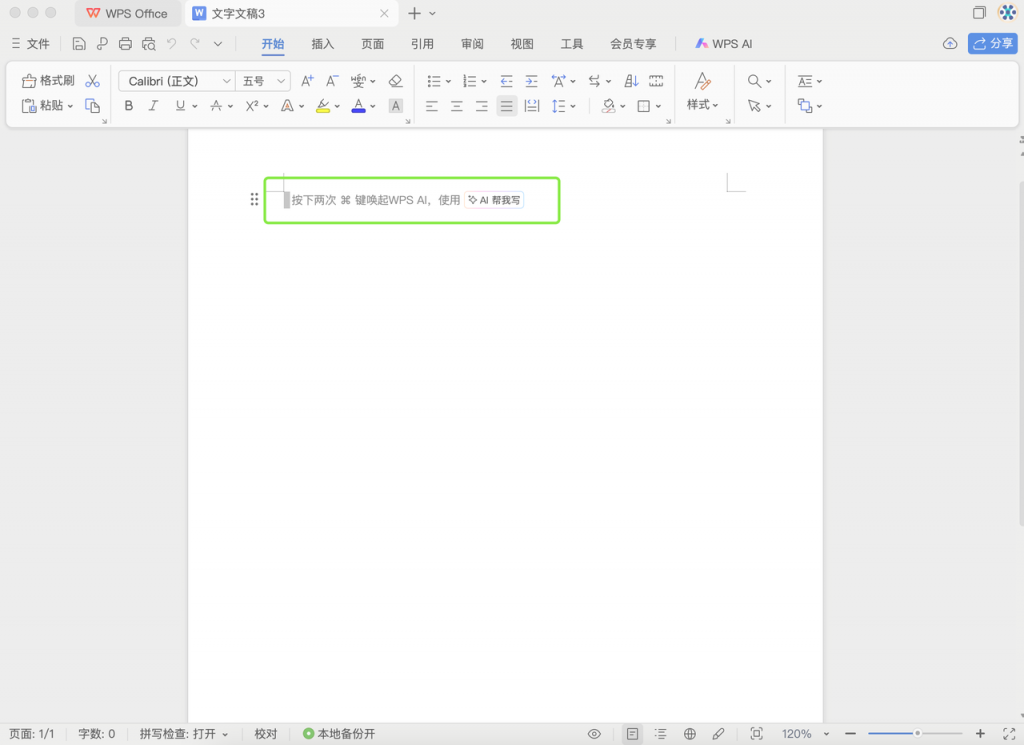Click the WPS AI button
The width and height of the screenshot is (1024, 745).
click(x=724, y=44)
